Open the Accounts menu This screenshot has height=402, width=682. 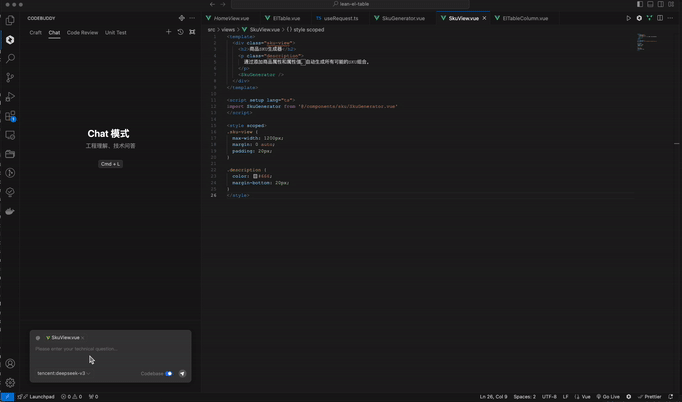(x=10, y=363)
